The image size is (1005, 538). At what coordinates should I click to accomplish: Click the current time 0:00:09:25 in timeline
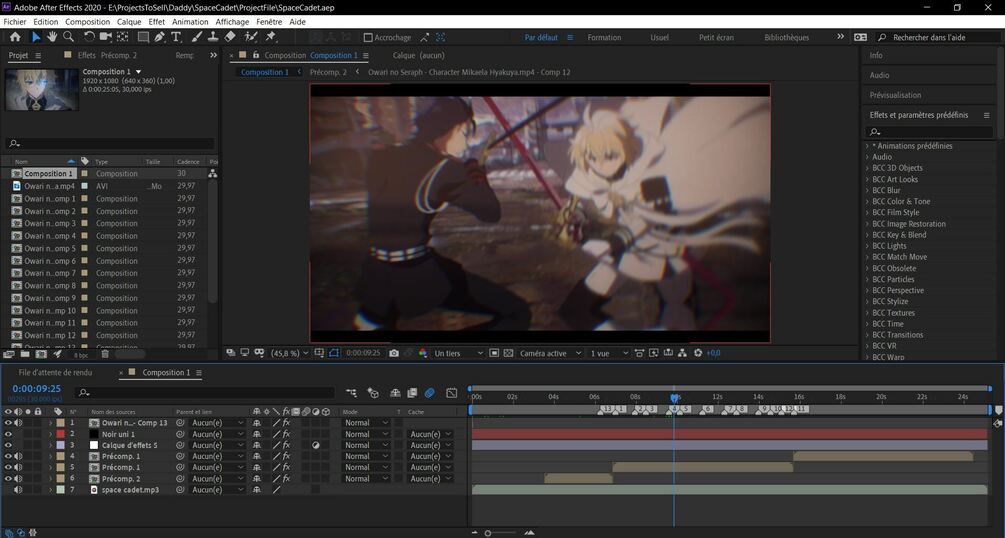tap(37, 389)
